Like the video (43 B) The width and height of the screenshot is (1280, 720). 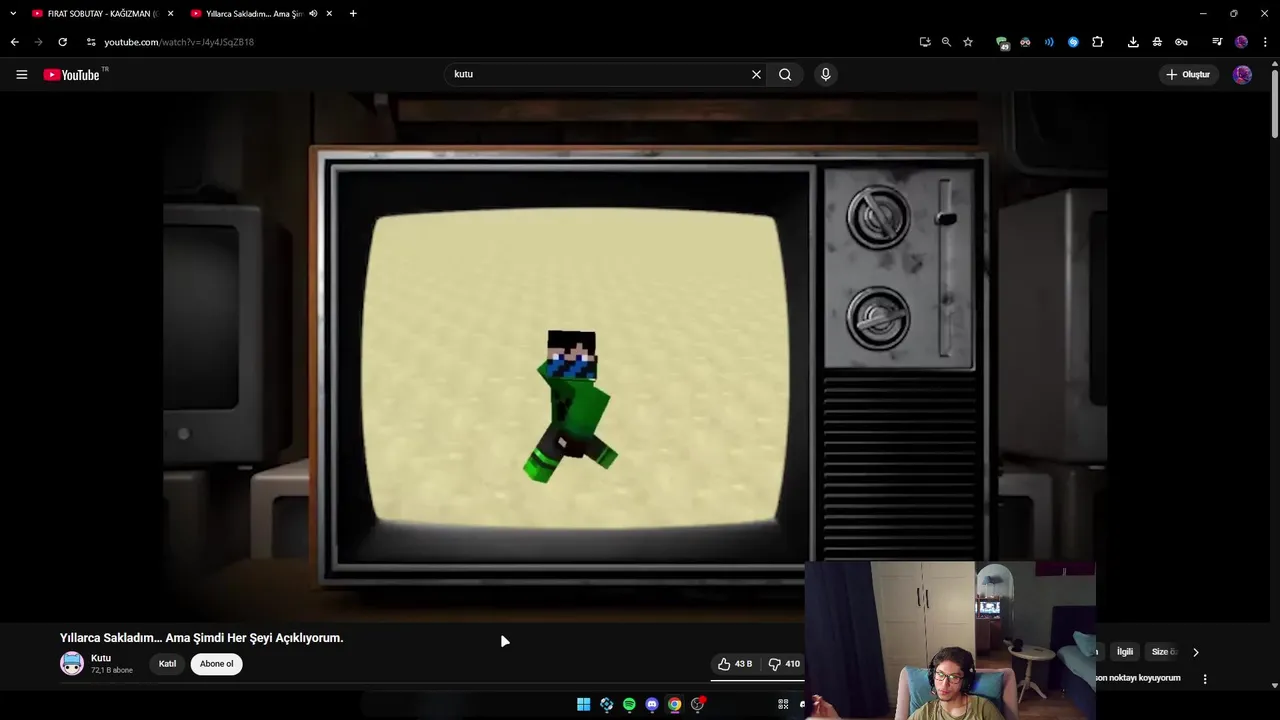(735, 664)
